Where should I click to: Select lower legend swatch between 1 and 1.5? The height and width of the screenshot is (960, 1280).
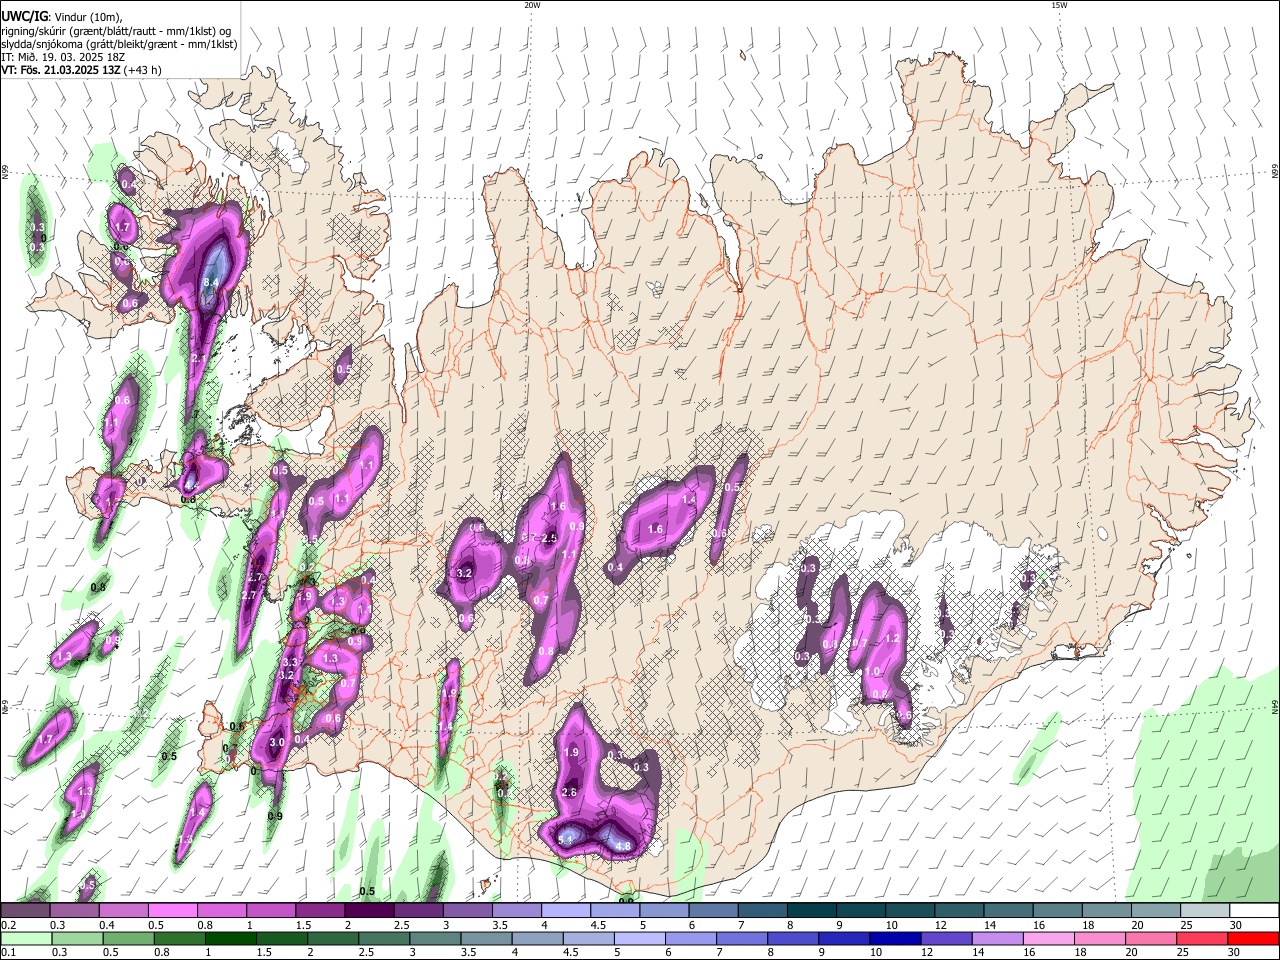pyautogui.click(x=230, y=939)
